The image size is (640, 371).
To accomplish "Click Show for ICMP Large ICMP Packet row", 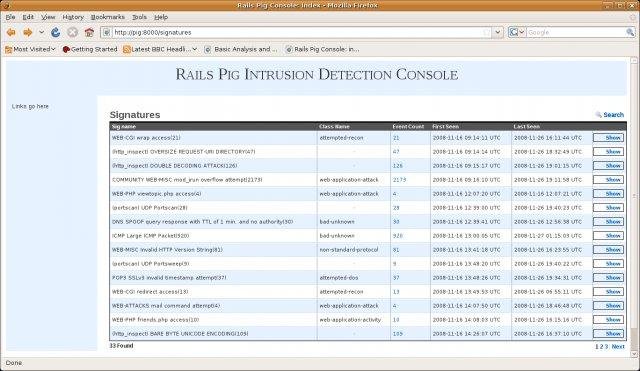I will click(x=608, y=235).
